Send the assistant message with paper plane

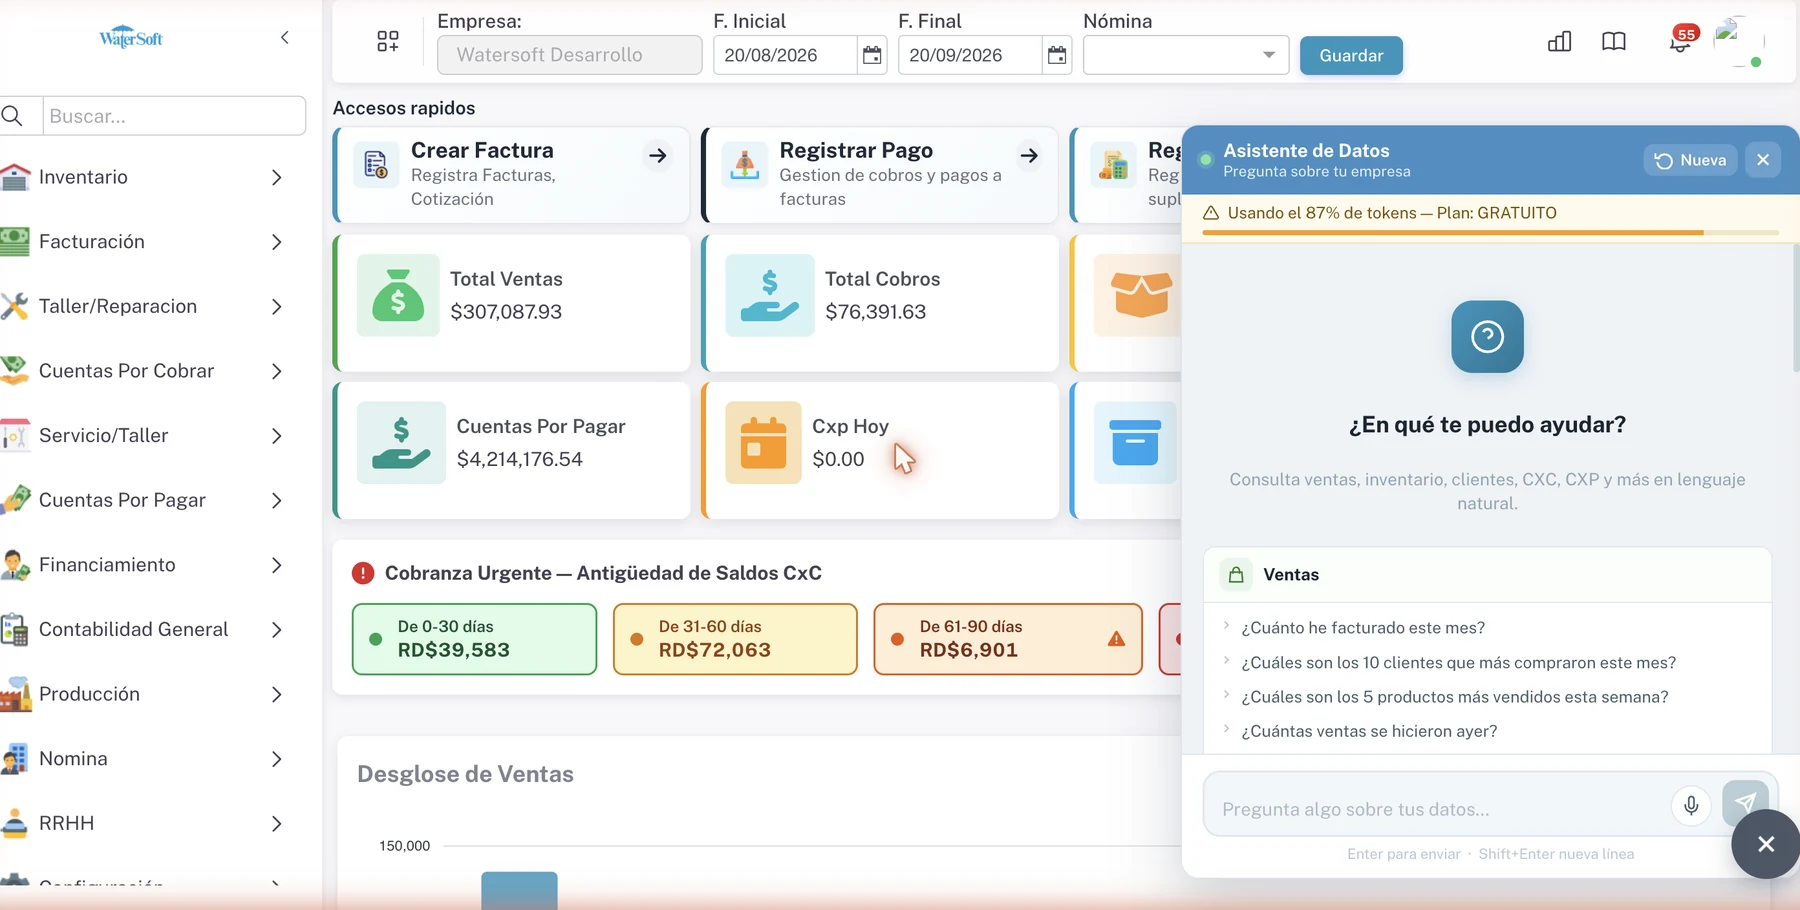1745,803
